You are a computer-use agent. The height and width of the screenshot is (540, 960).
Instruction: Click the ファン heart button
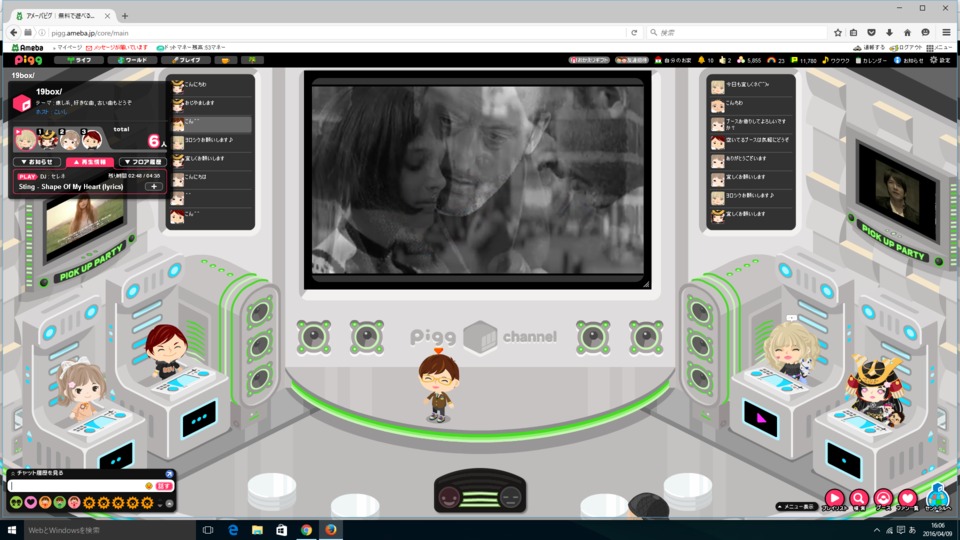click(907, 500)
